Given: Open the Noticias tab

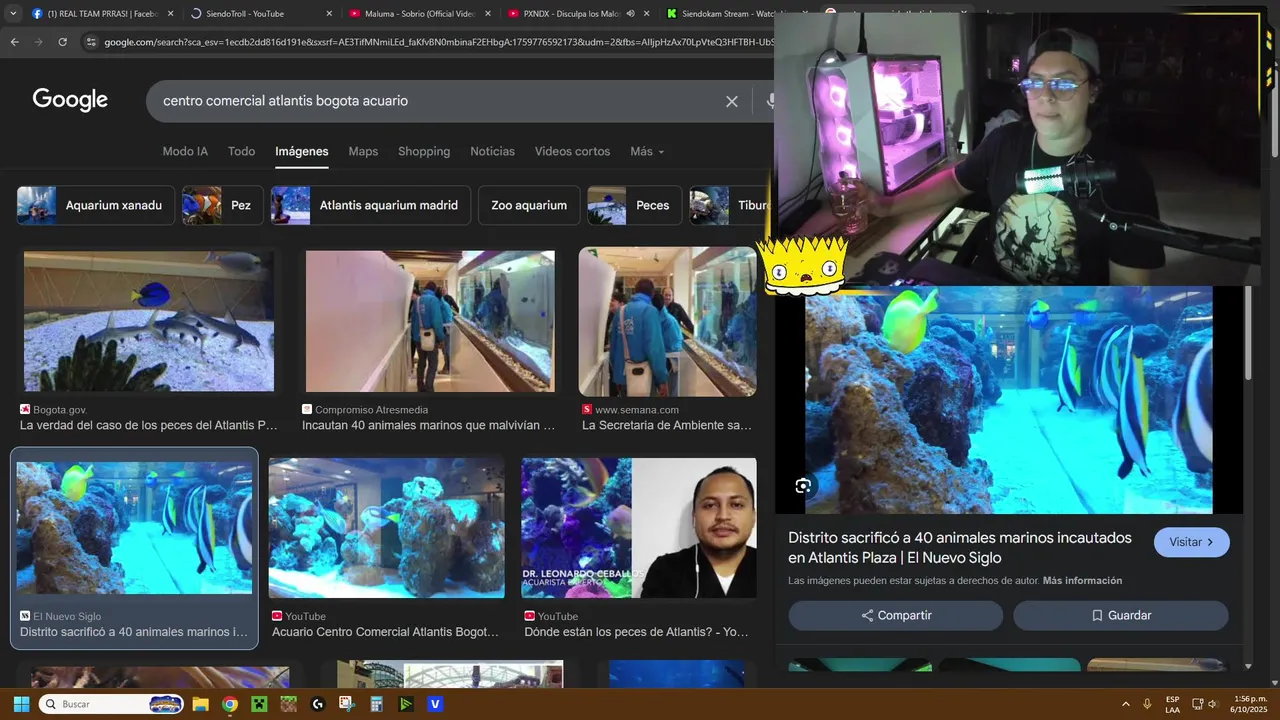Looking at the screenshot, I should click(492, 151).
